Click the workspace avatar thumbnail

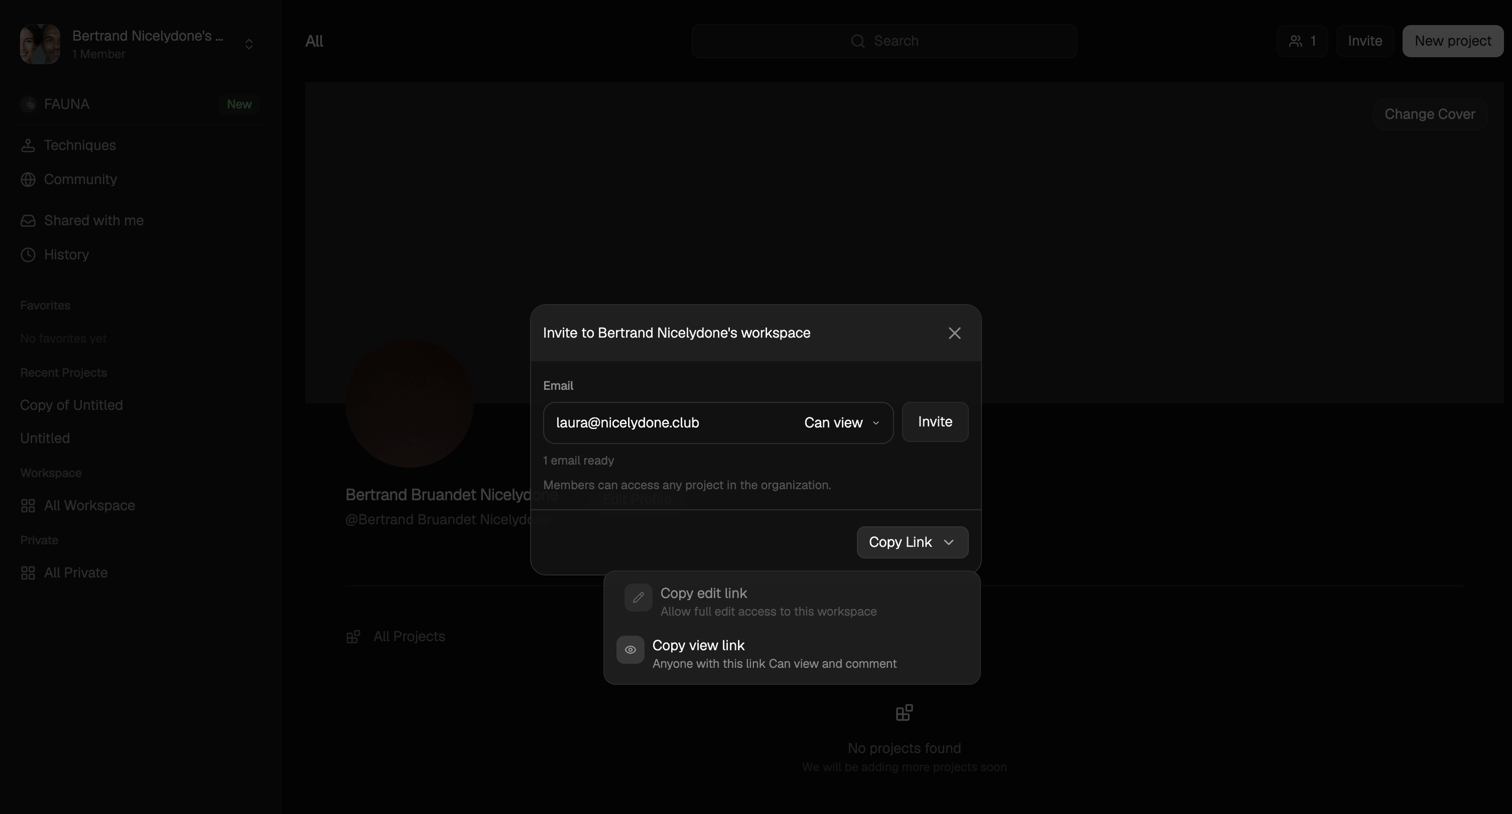coord(40,44)
